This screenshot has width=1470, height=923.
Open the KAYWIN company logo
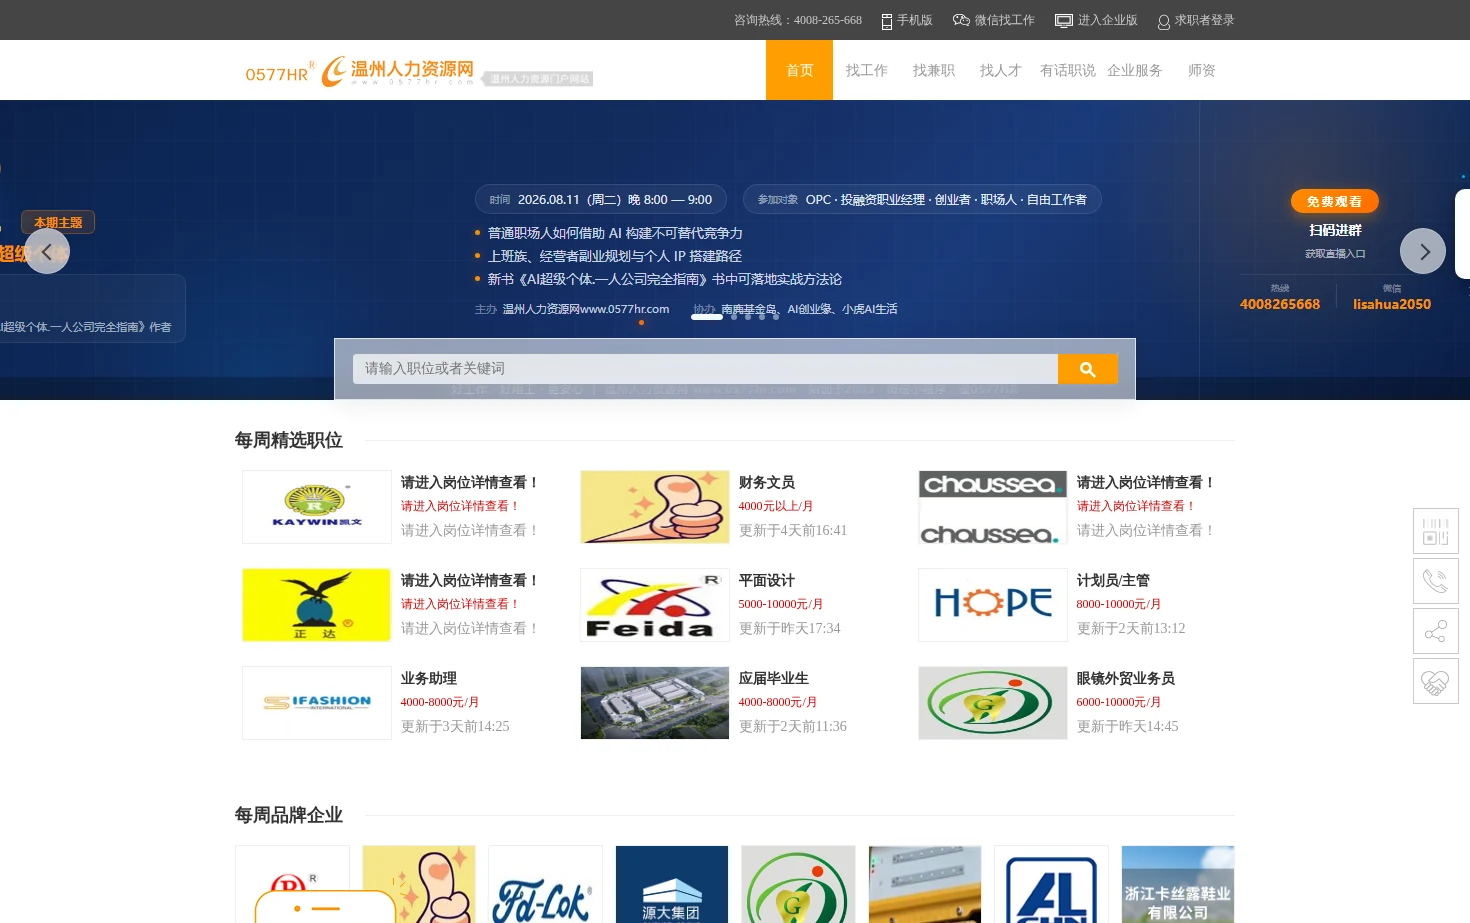click(x=317, y=507)
